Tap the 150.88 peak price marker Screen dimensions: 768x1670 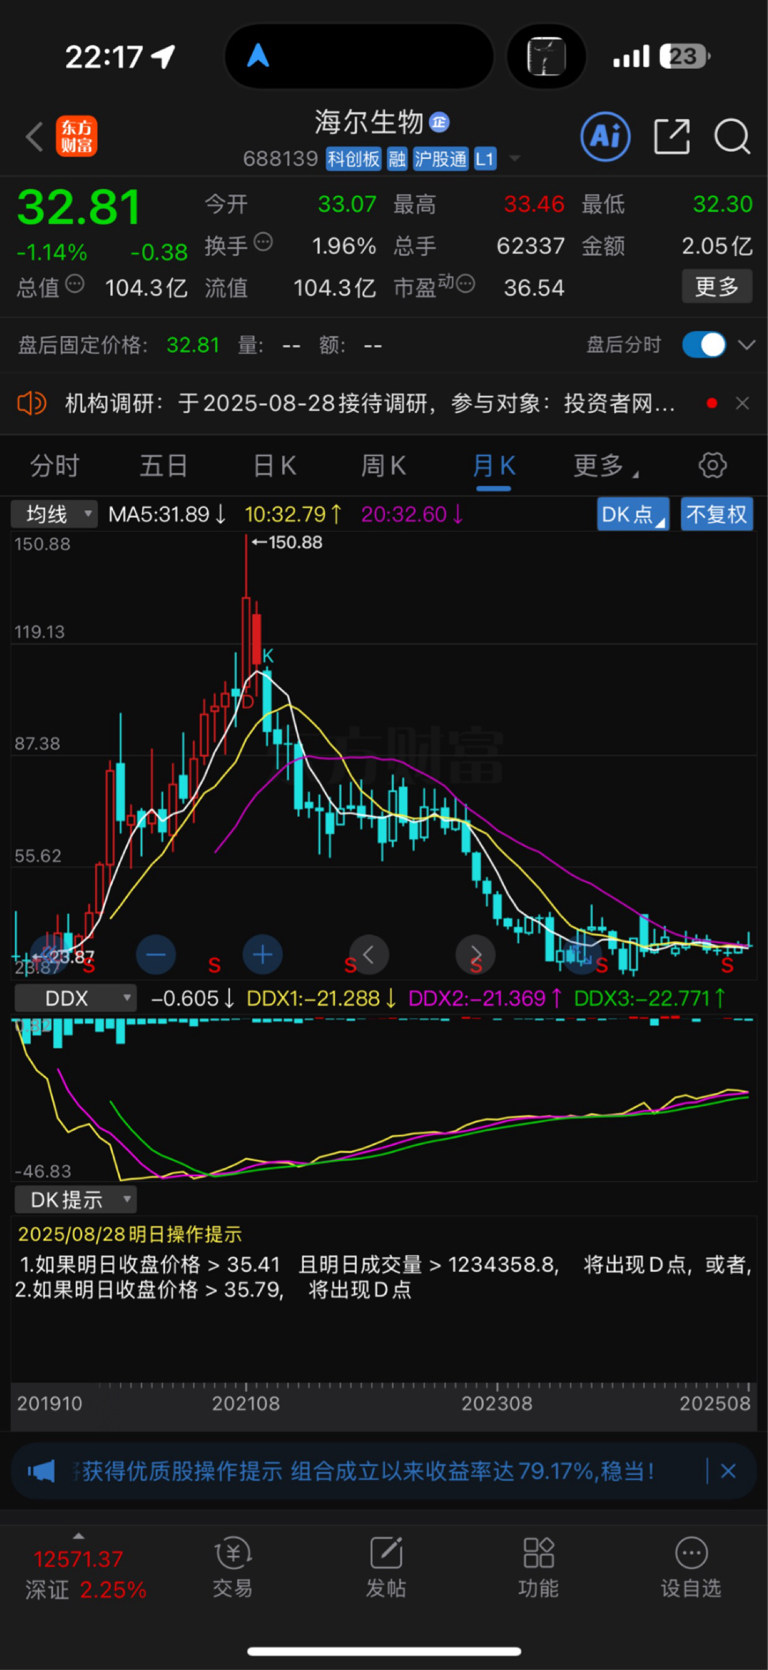point(287,542)
